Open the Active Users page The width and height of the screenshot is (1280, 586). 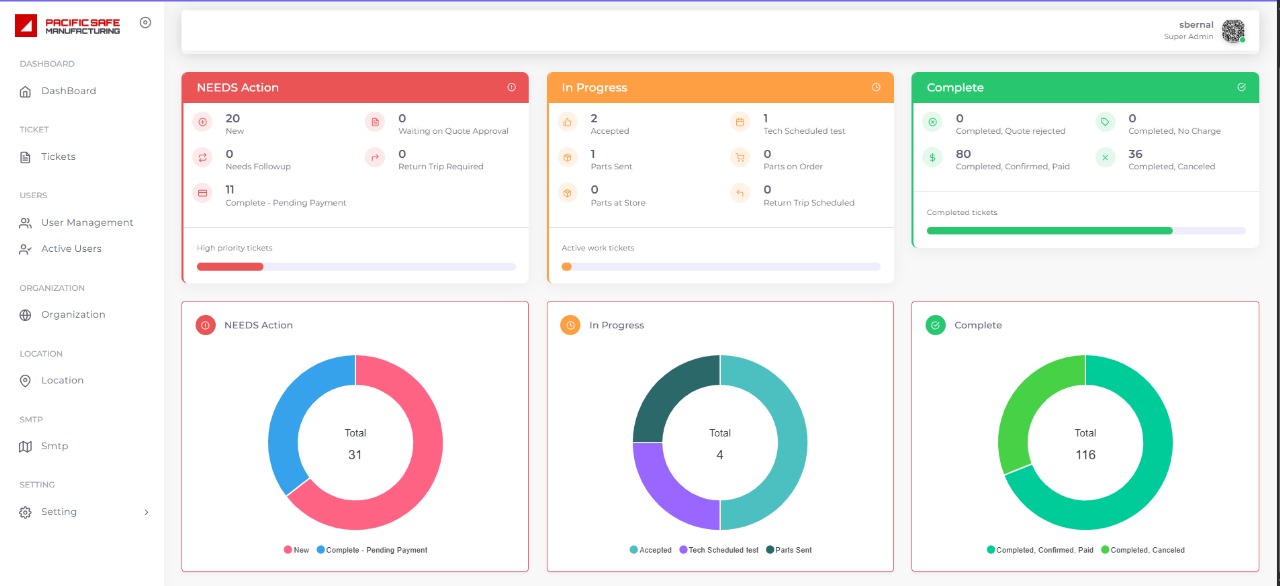point(71,249)
